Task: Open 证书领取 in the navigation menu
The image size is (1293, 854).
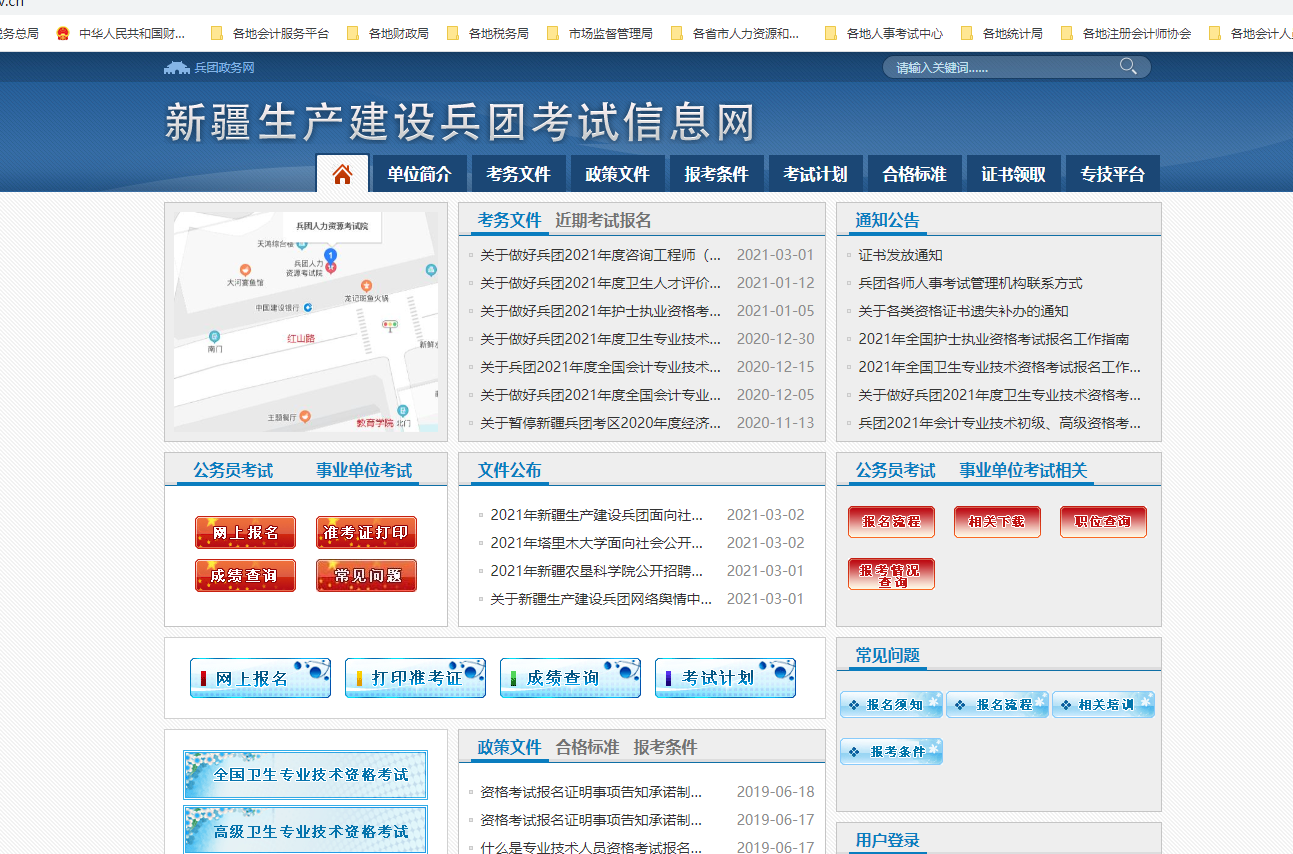Action: tap(1013, 174)
